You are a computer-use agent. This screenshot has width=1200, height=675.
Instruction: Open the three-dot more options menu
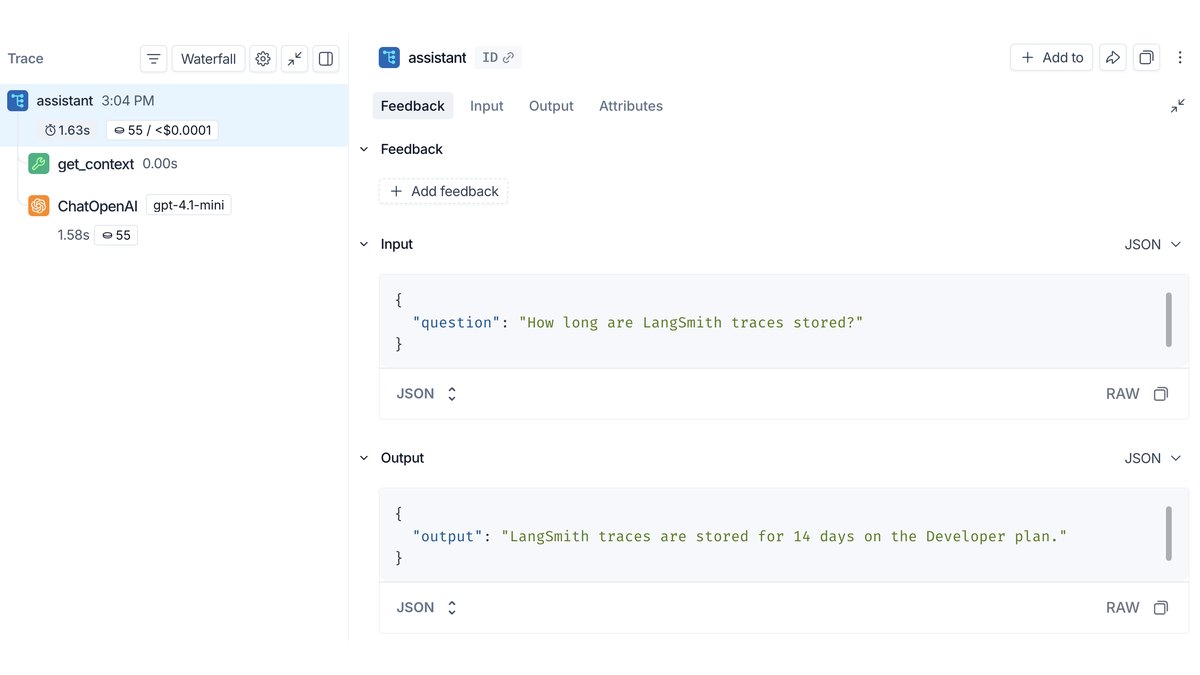click(1180, 58)
